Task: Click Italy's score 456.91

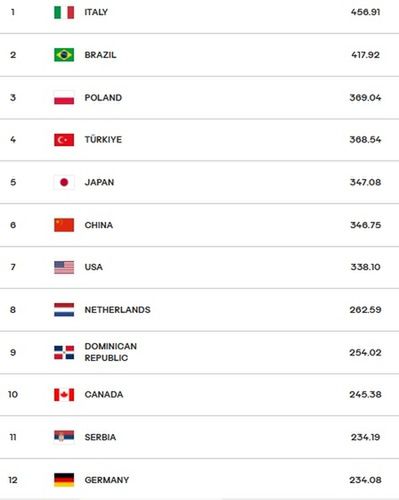Action: (x=365, y=12)
